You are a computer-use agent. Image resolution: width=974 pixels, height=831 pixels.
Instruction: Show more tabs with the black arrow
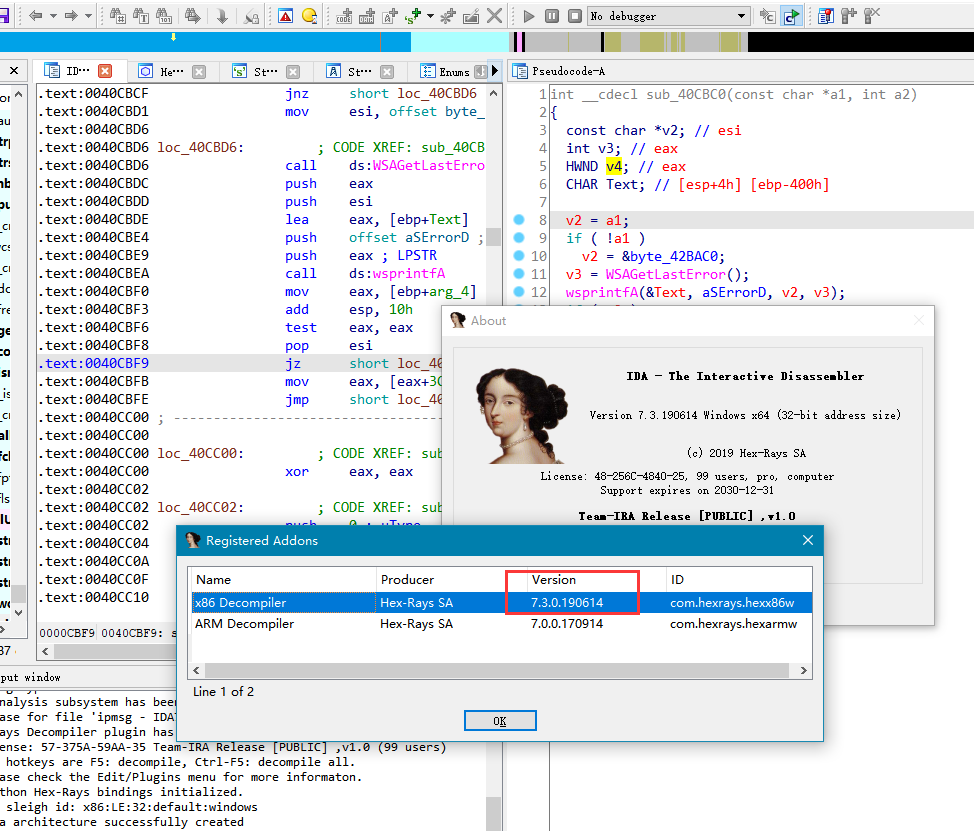pos(494,71)
